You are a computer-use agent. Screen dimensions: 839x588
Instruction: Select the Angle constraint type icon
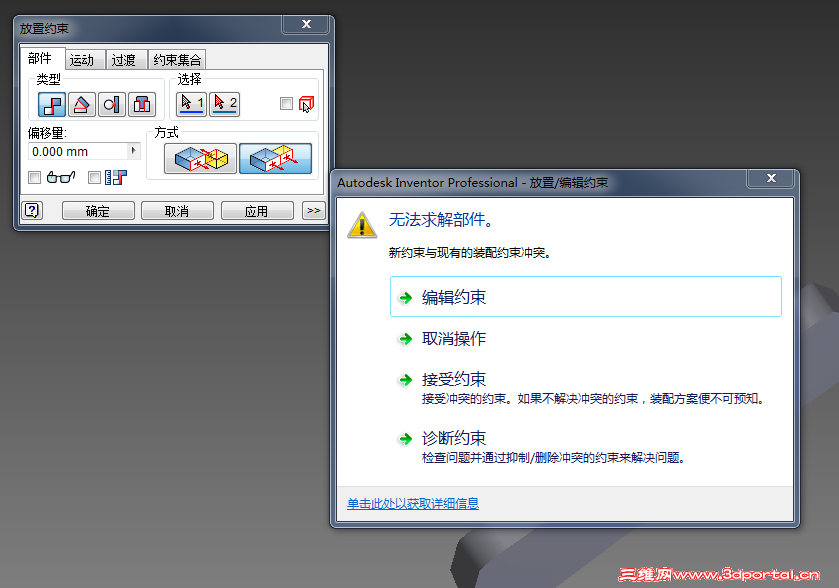(x=80, y=104)
